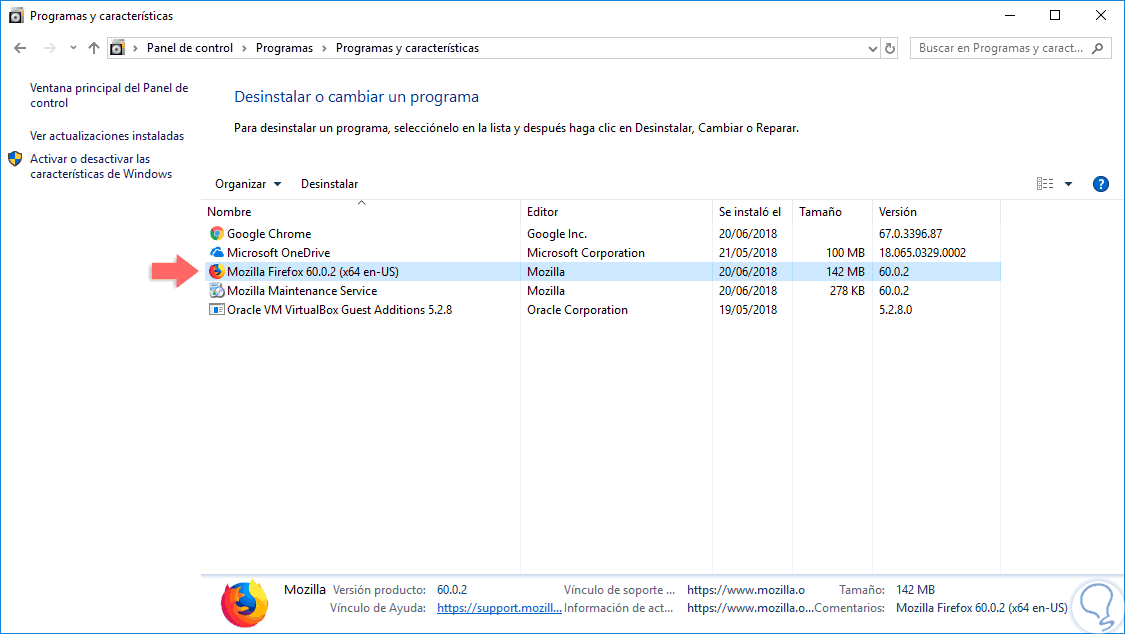Click version 18.065.0329.0002 cell

click(x=922, y=252)
